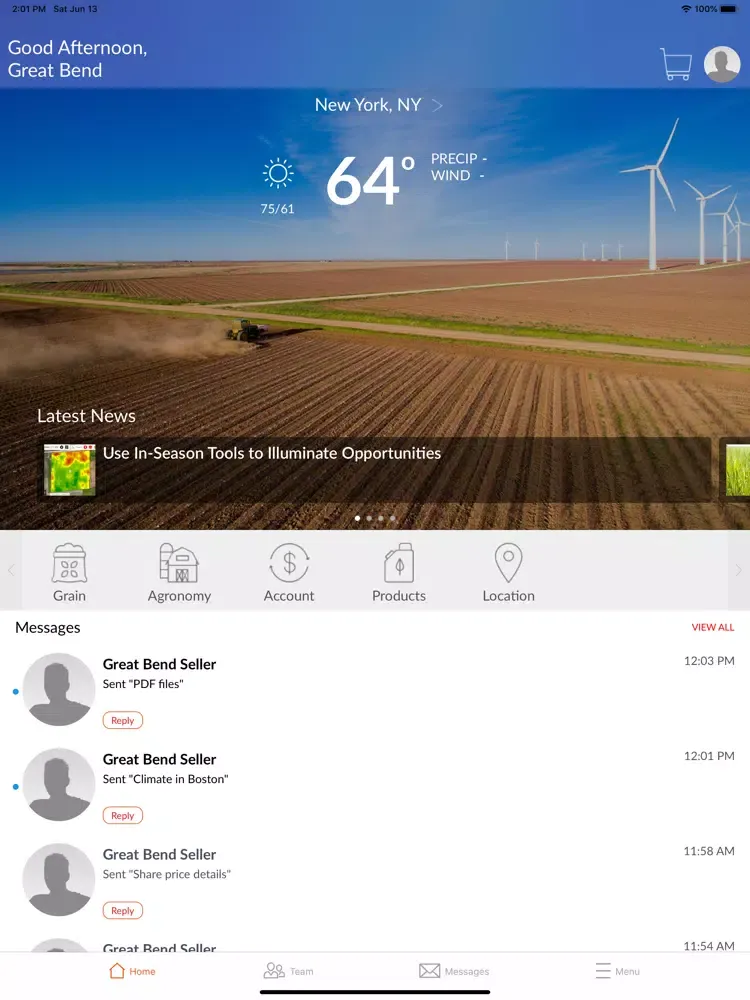Tap the 75/61 high-low temperature

pos(277,209)
